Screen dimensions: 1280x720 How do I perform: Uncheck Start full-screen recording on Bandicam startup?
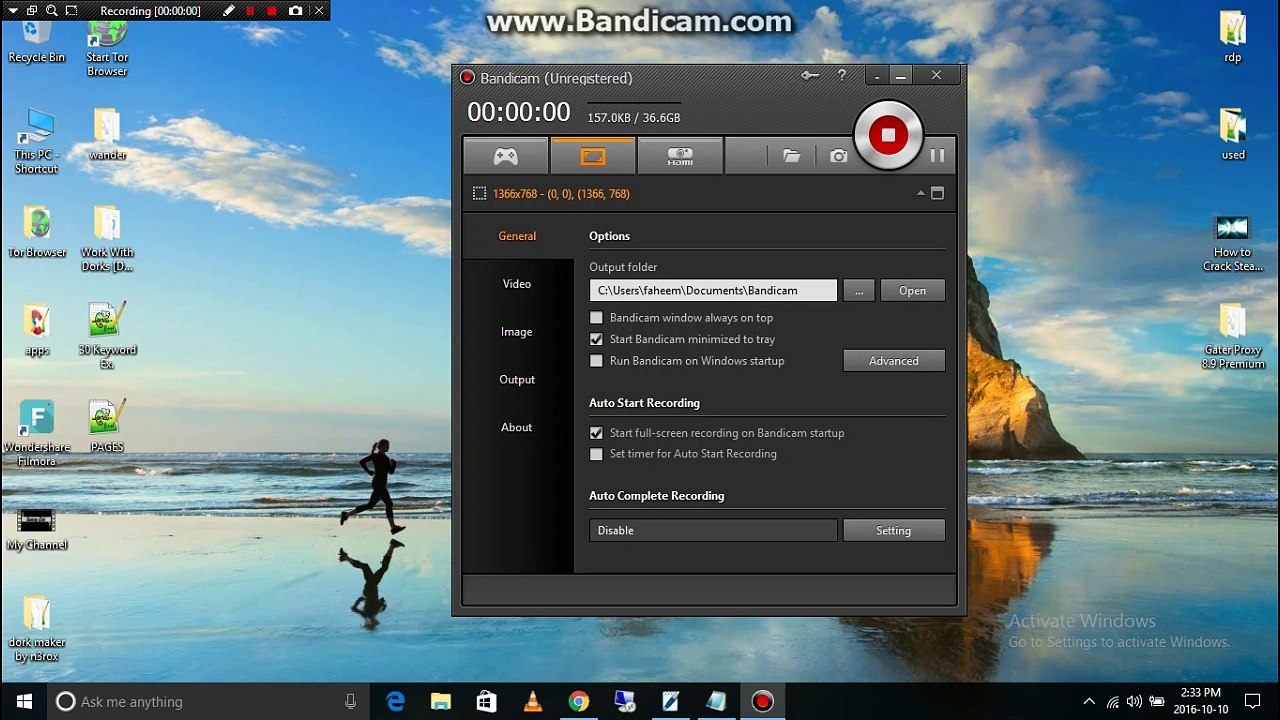(596, 433)
